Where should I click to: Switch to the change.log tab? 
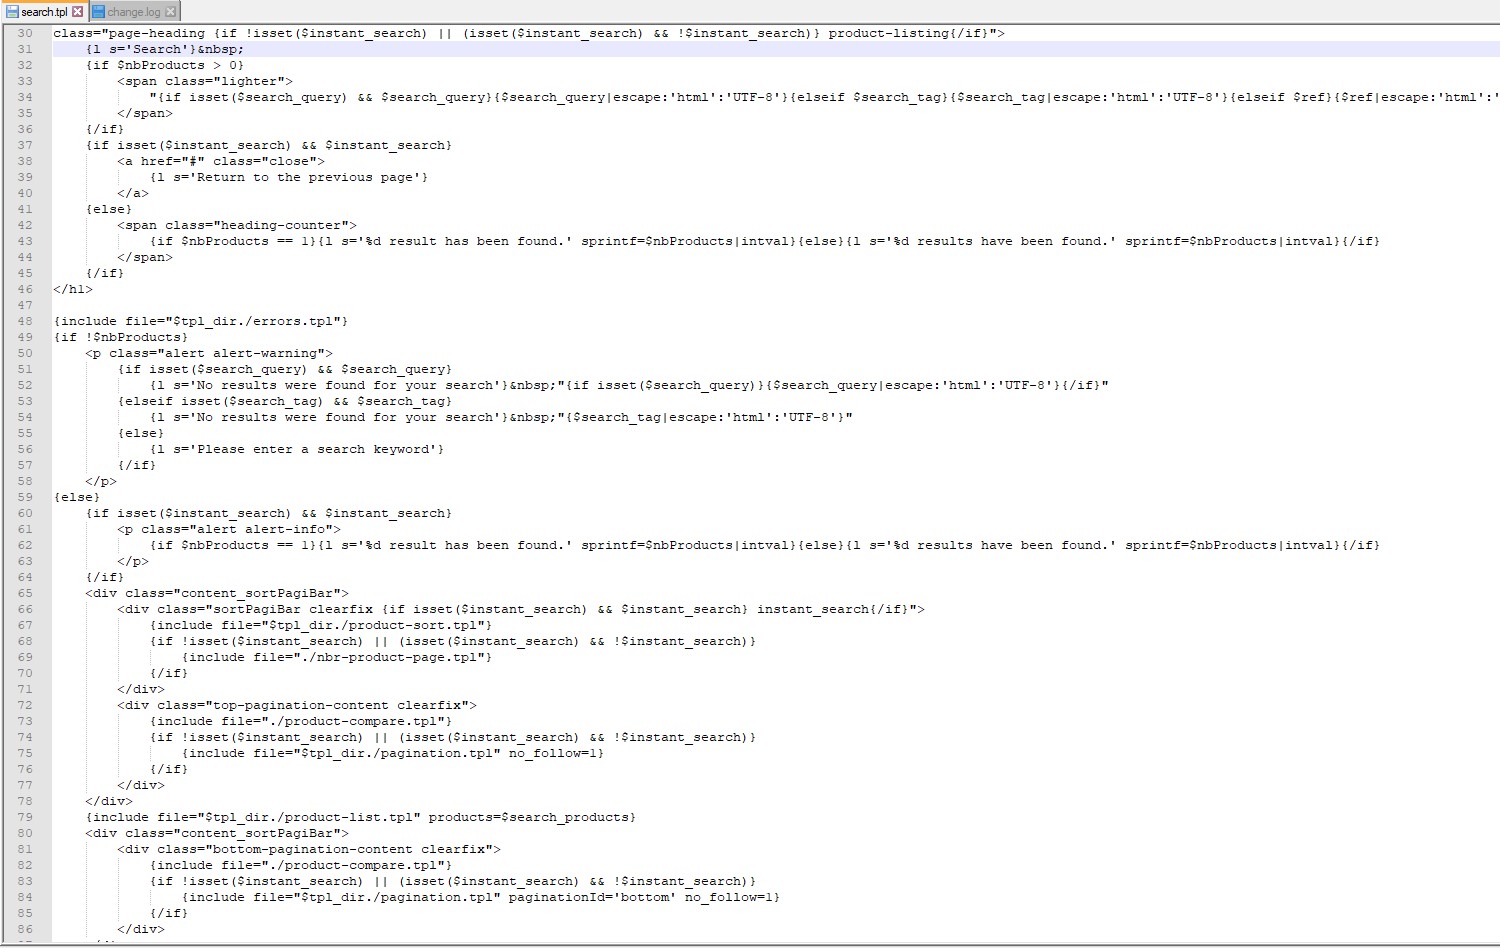pyautogui.click(x=133, y=12)
